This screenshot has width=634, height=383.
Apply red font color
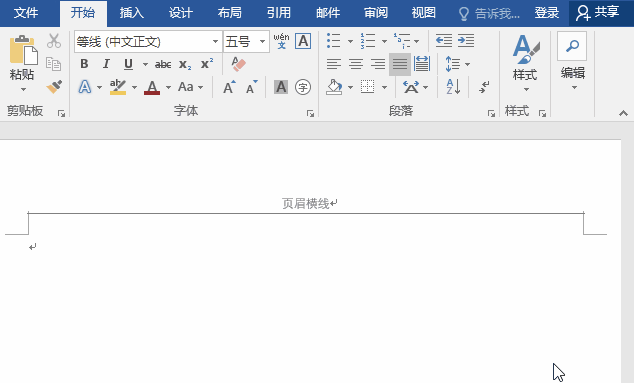point(152,87)
